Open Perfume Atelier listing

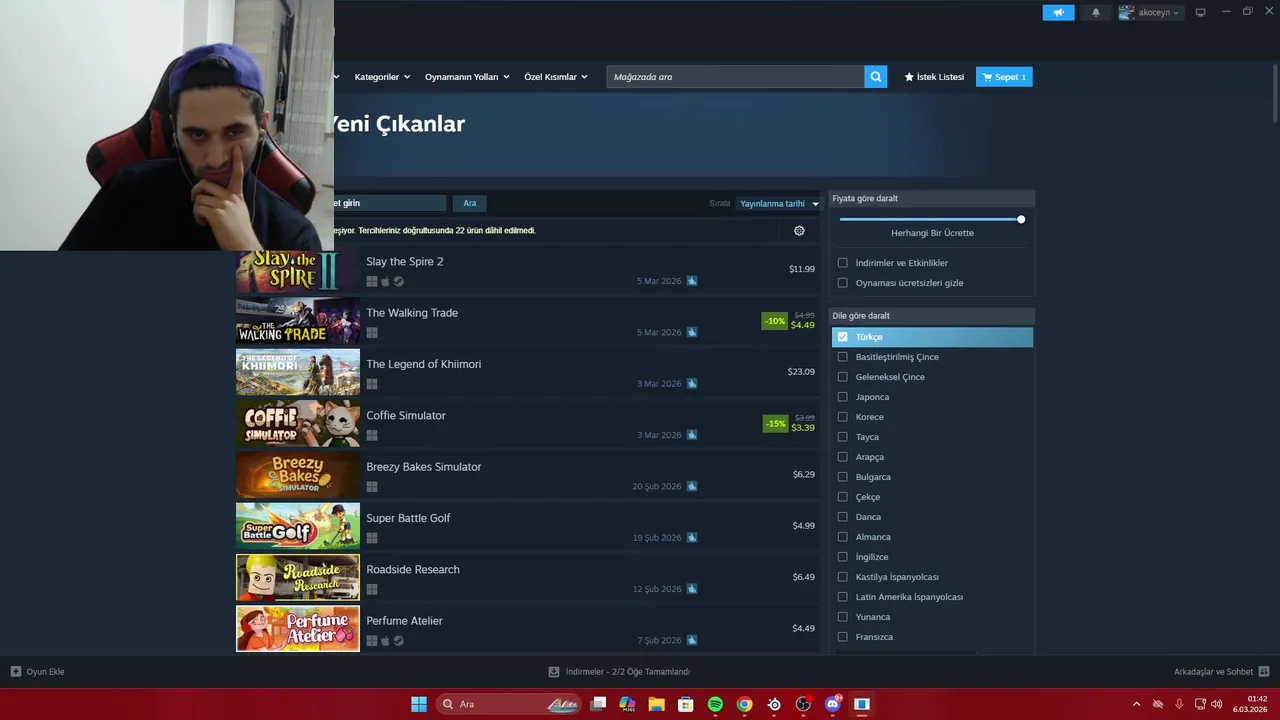click(x=527, y=630)
